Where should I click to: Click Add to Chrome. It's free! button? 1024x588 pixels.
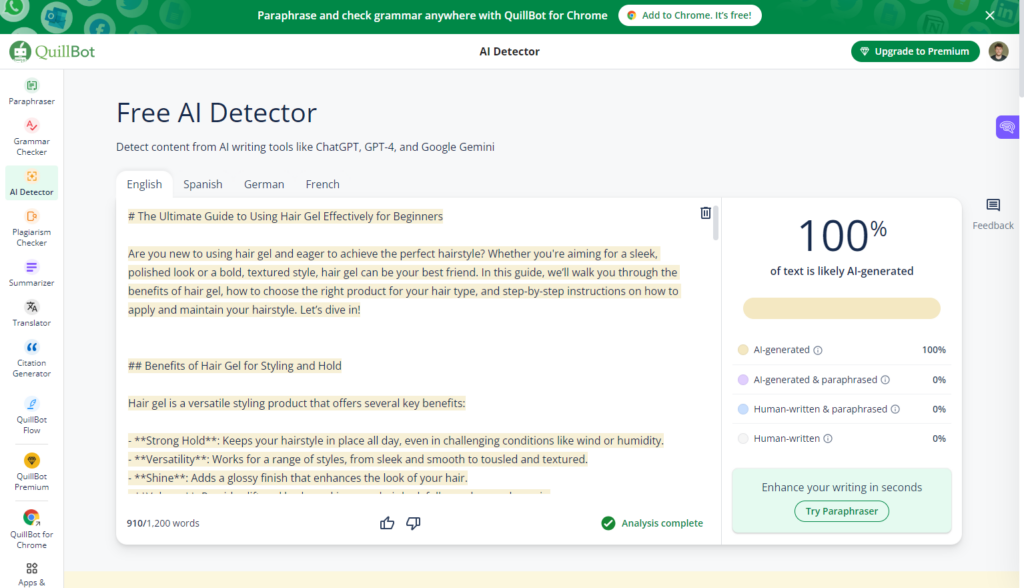[690, 15]
